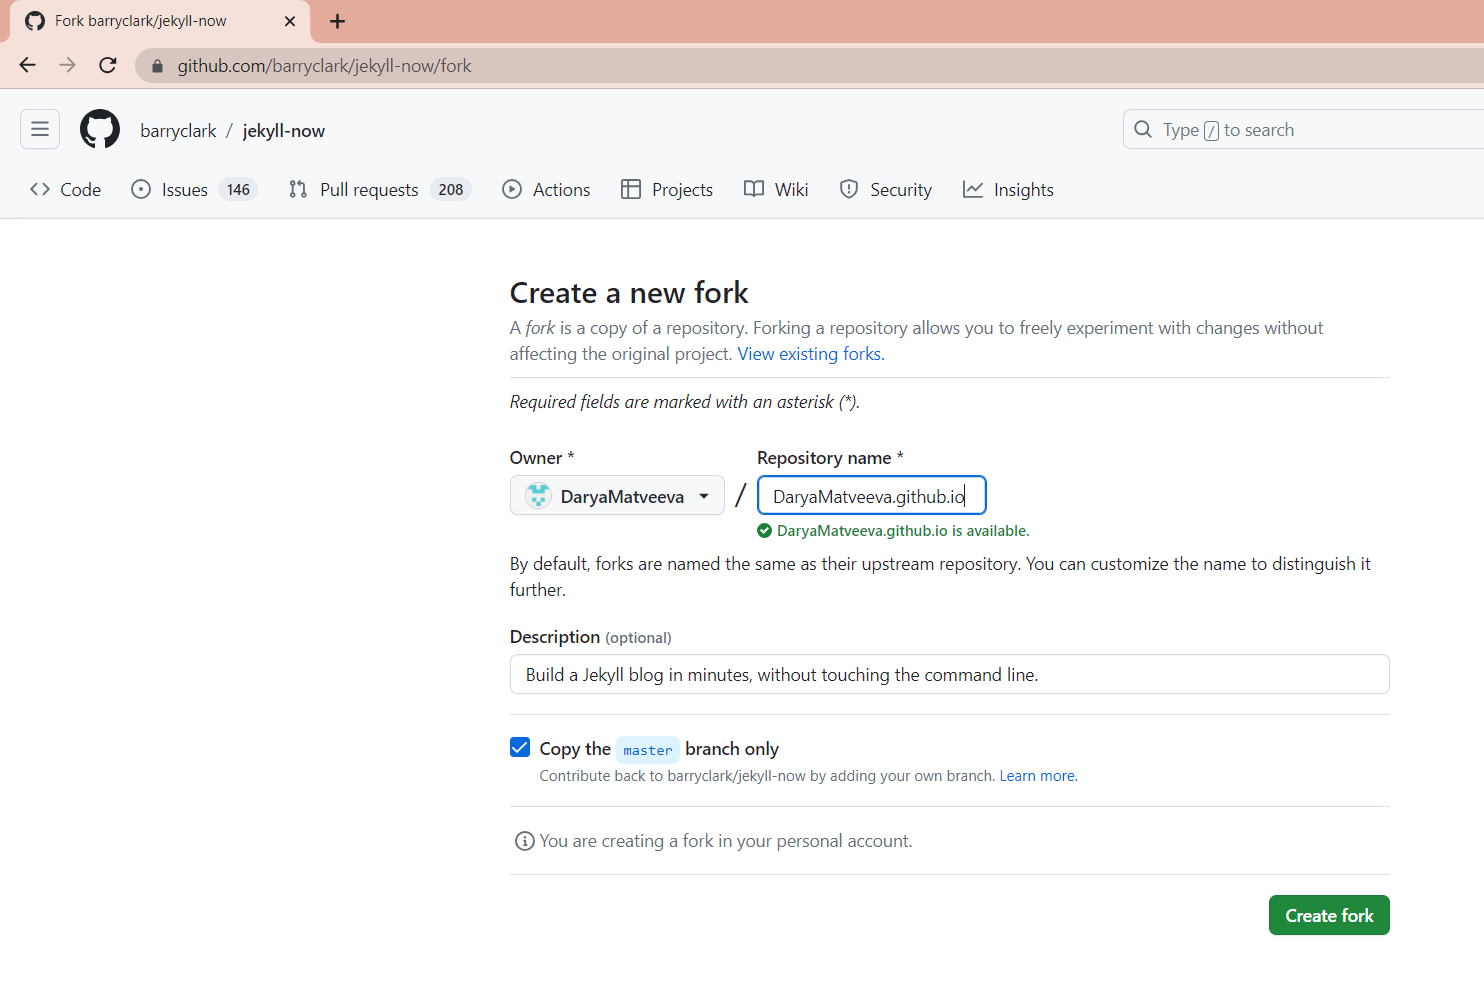
Task: Click the Repository name input field
Action: (x=871, y=495)
